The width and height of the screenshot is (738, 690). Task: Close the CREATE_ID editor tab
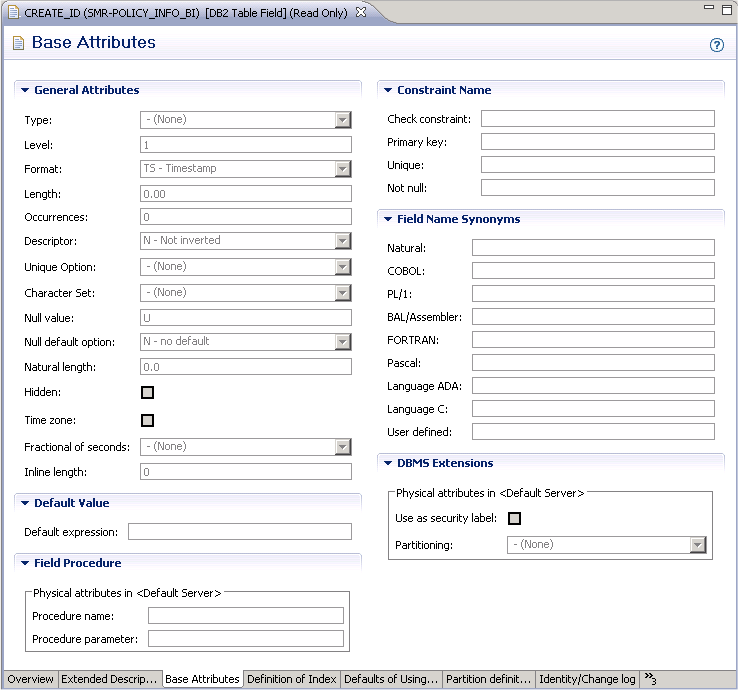click(361, 10)
